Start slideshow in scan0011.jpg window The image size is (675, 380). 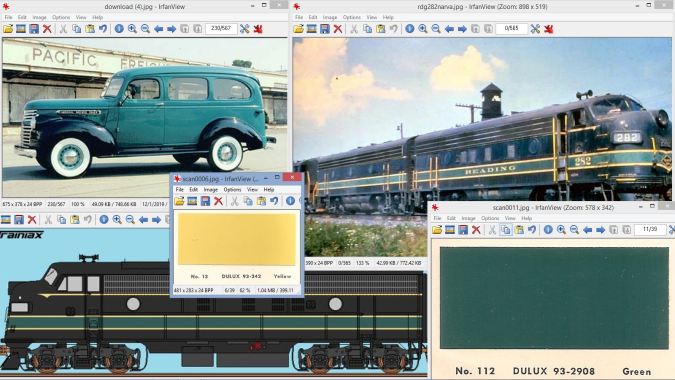[450, 230]
